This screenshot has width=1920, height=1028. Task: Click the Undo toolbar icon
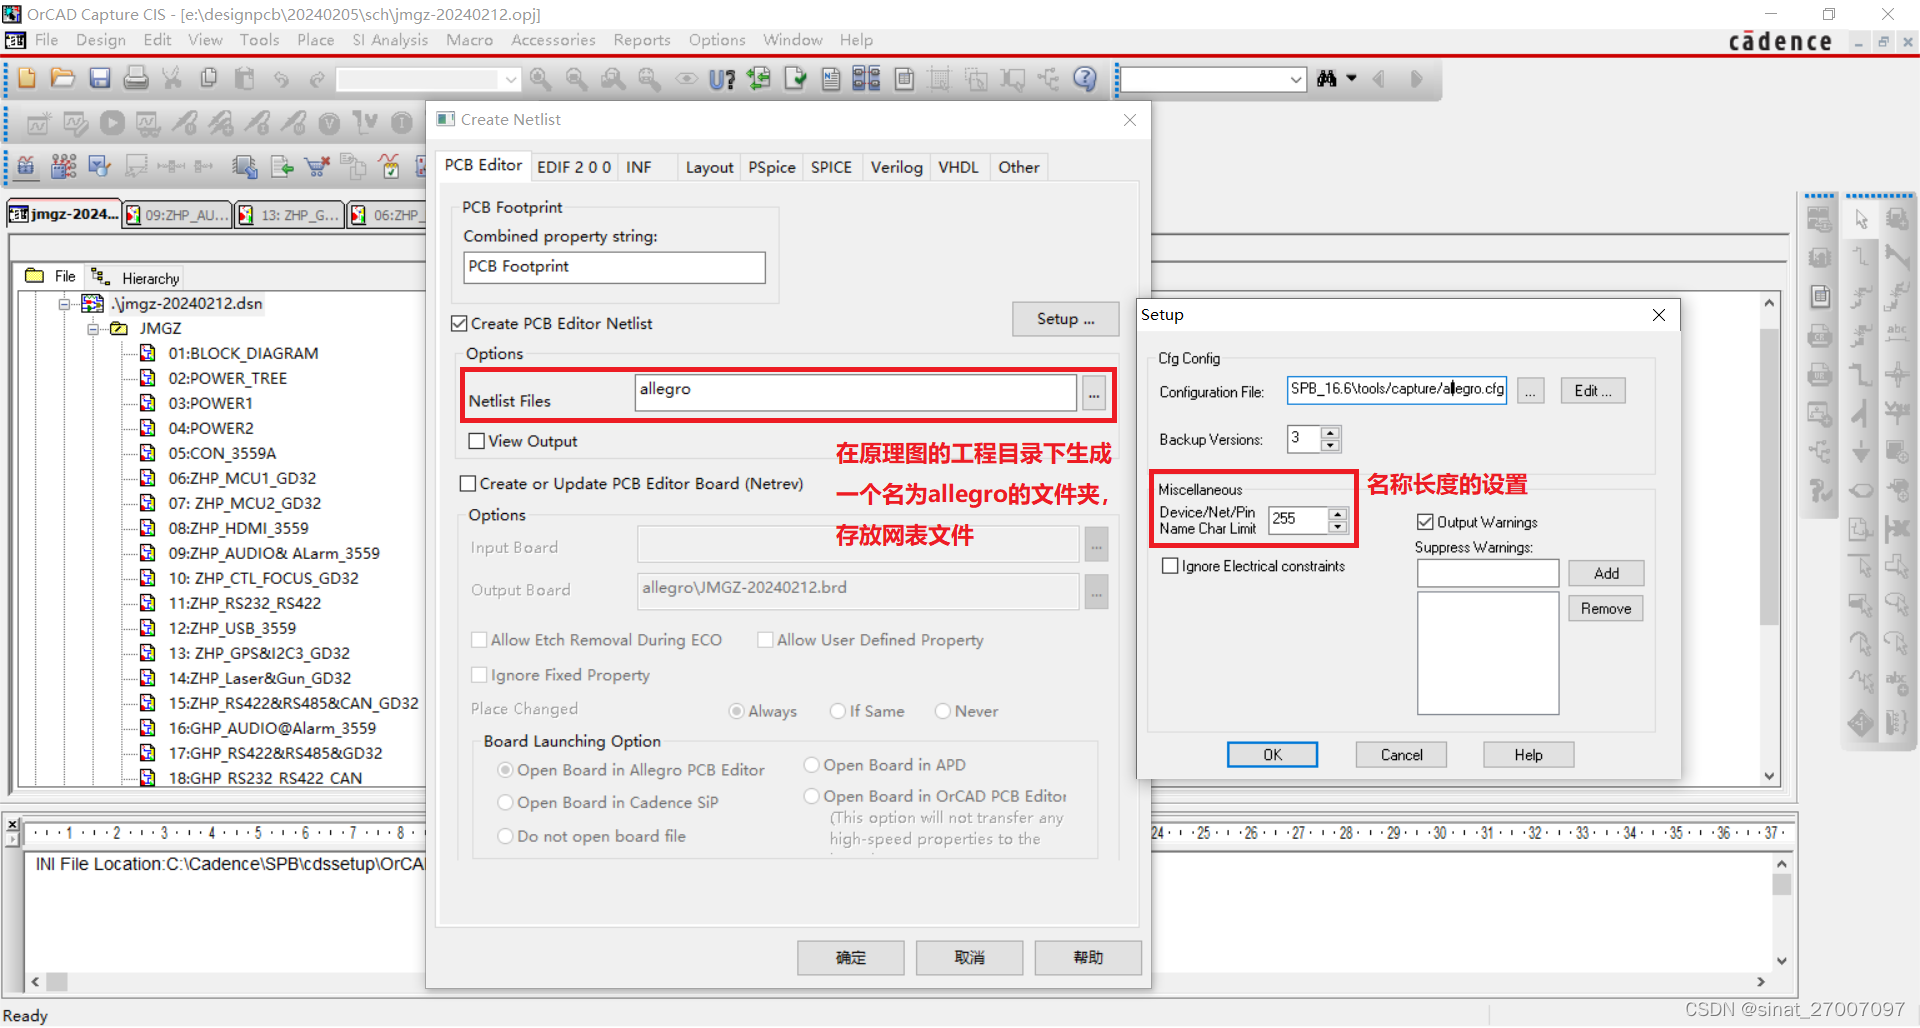(x=281, y=78)
